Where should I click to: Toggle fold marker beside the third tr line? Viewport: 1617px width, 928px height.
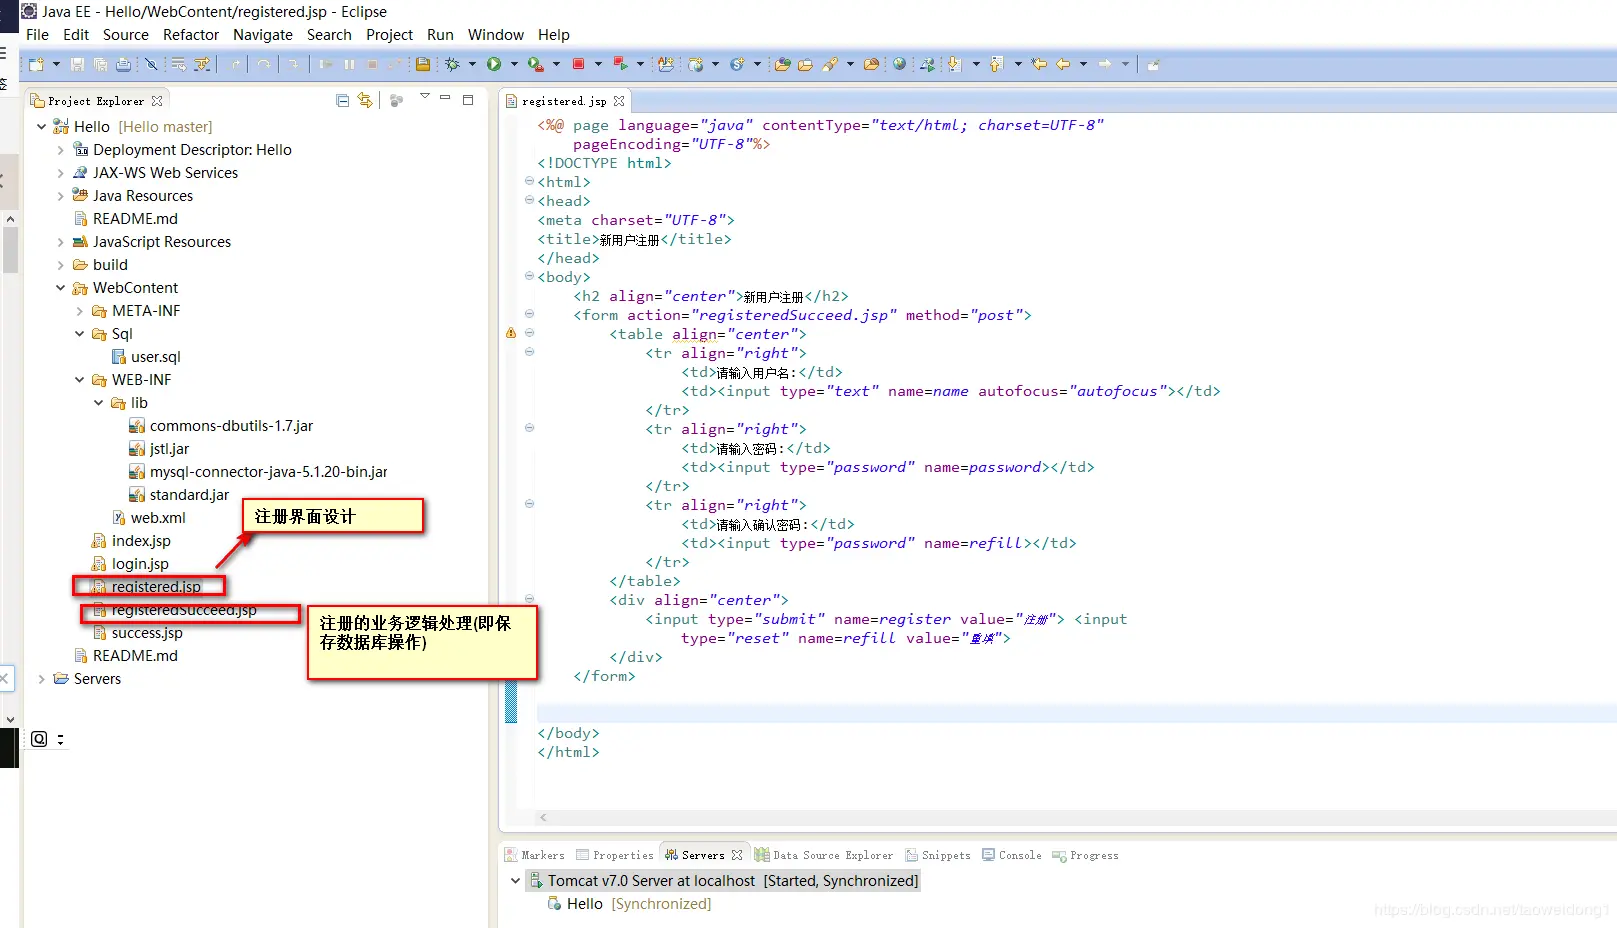click(x=529, y=504)
